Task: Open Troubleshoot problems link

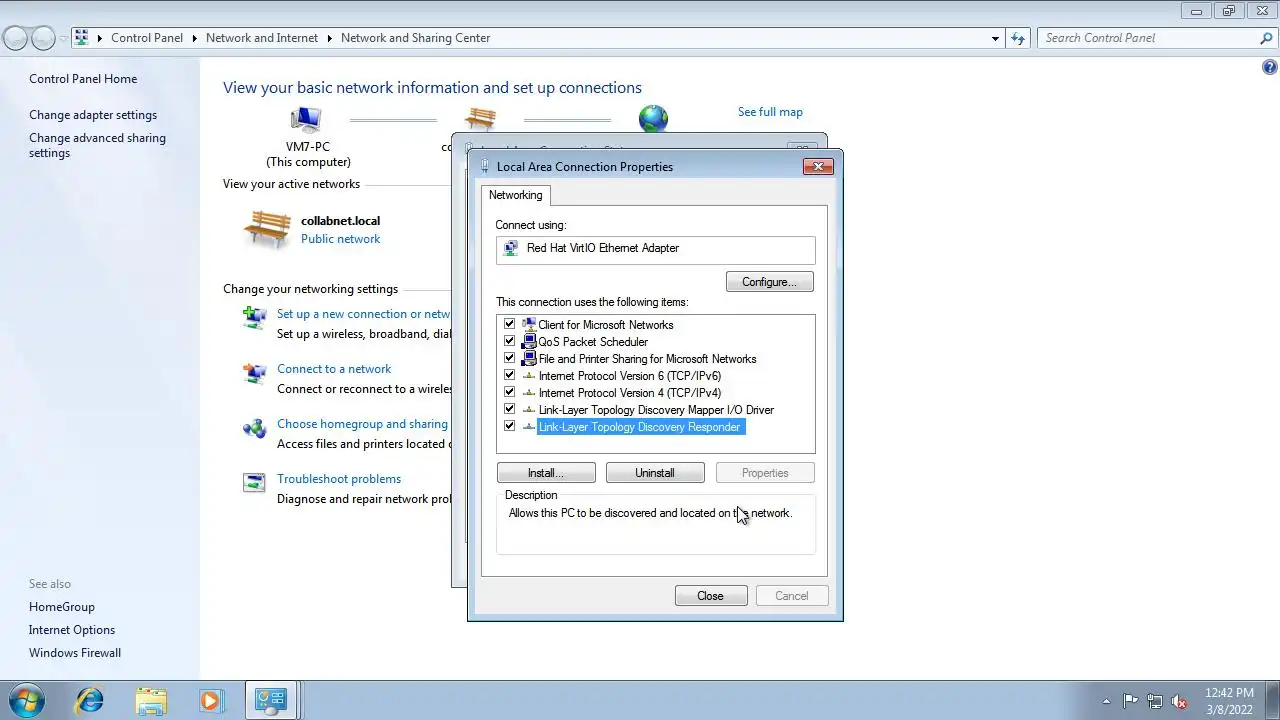Action: click(x=339, y=479)
